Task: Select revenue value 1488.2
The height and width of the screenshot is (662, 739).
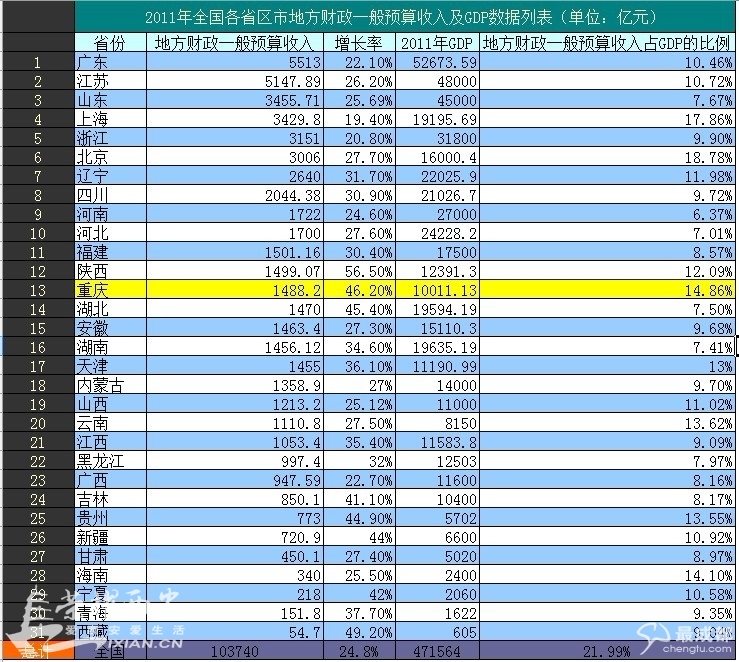Action: (235, 290)
